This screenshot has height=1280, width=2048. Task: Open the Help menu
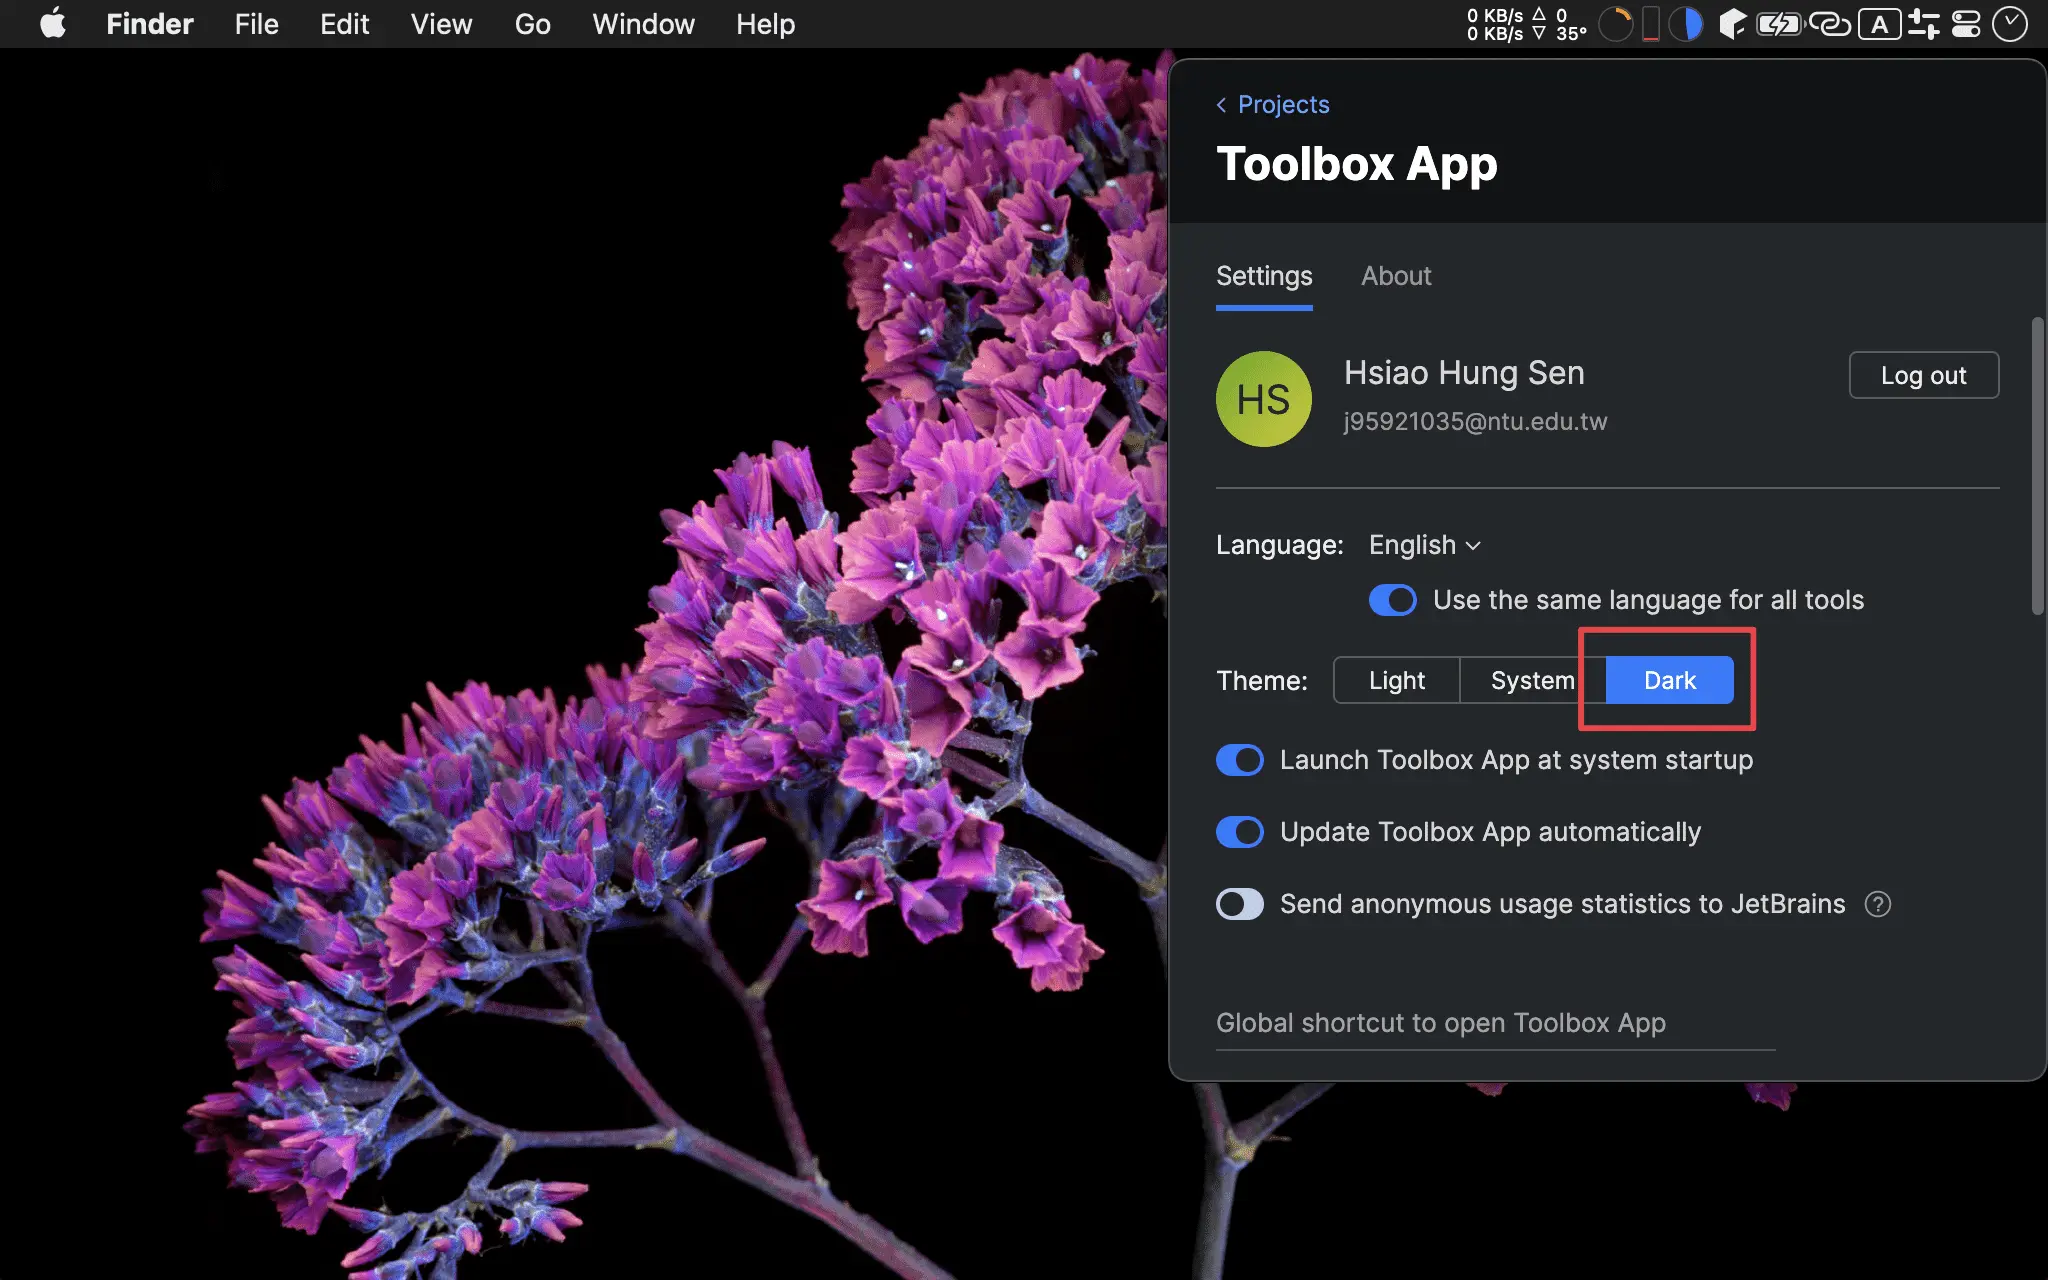tap(765, 24)
